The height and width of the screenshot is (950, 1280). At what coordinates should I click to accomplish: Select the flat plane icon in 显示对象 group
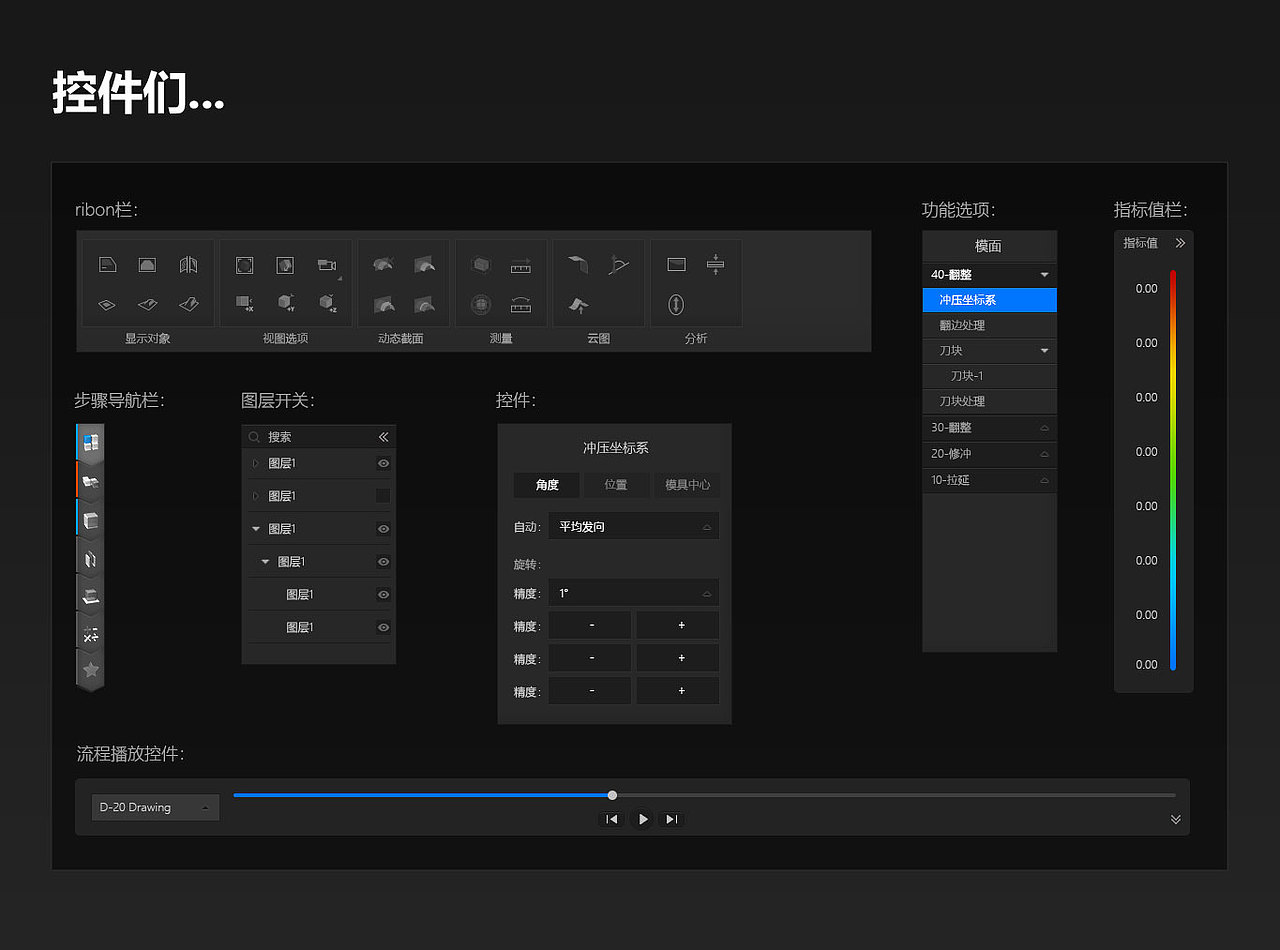[x=108, y=304]
